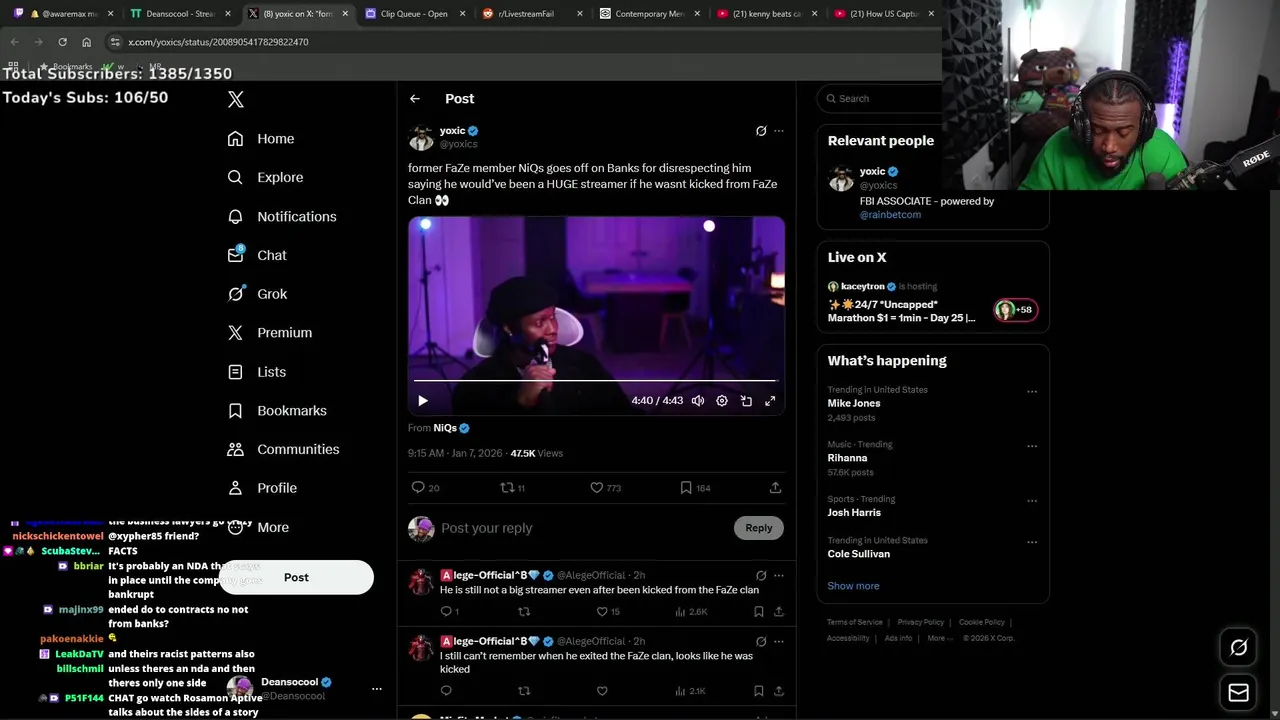Open more options on yoxic's post
The height and width of the screenshot is (720, 1280).
[779, 131]
